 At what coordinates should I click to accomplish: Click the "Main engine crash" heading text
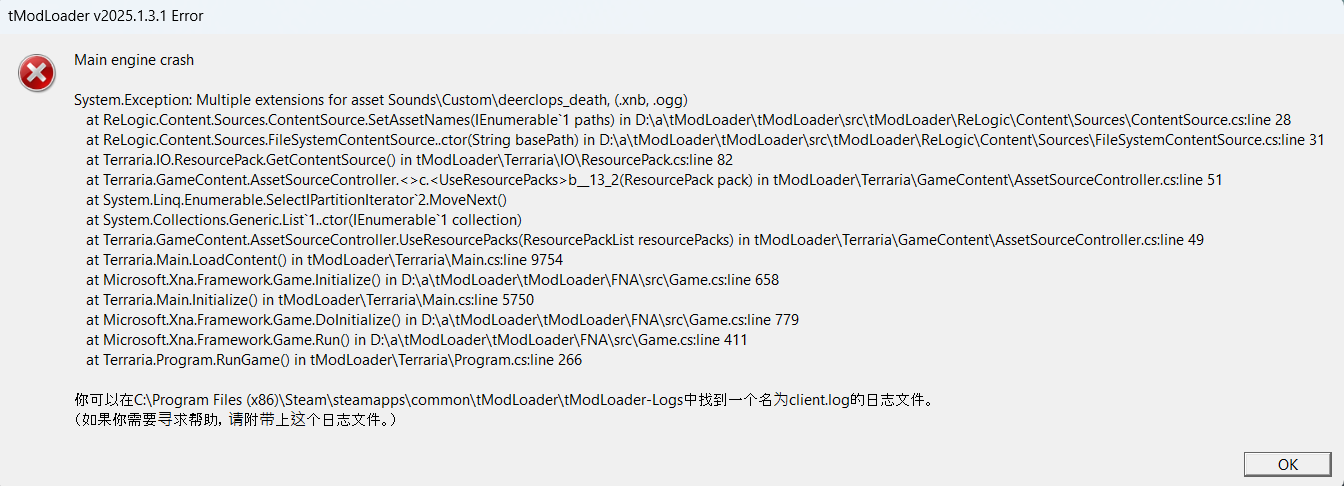coord(134,60)
